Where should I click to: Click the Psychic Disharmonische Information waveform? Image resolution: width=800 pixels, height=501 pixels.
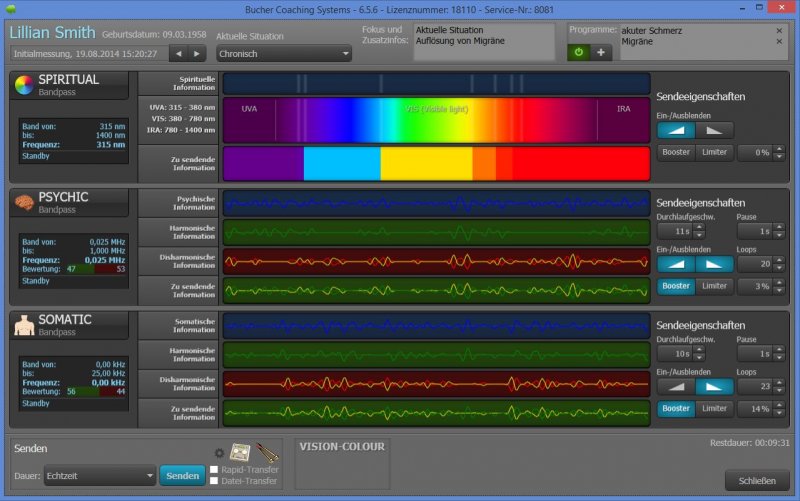(436, 262)
